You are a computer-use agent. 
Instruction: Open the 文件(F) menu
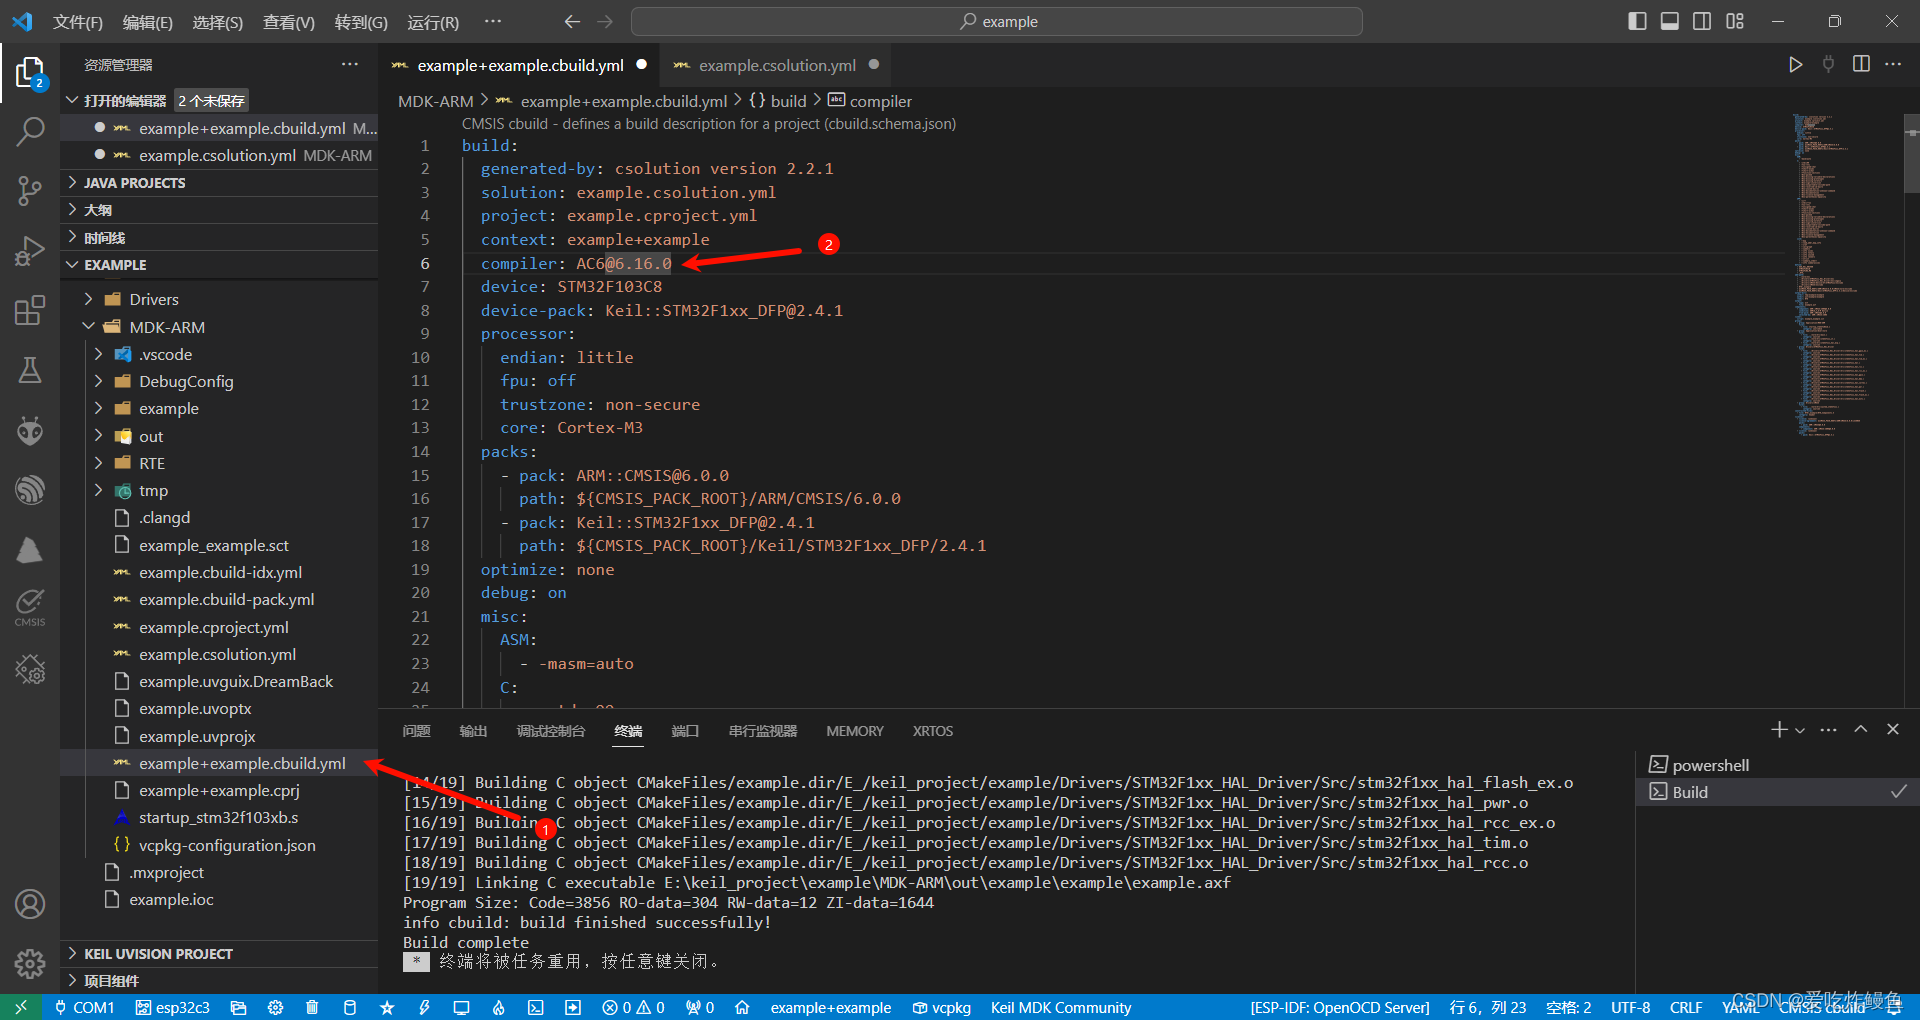[78, 22]
